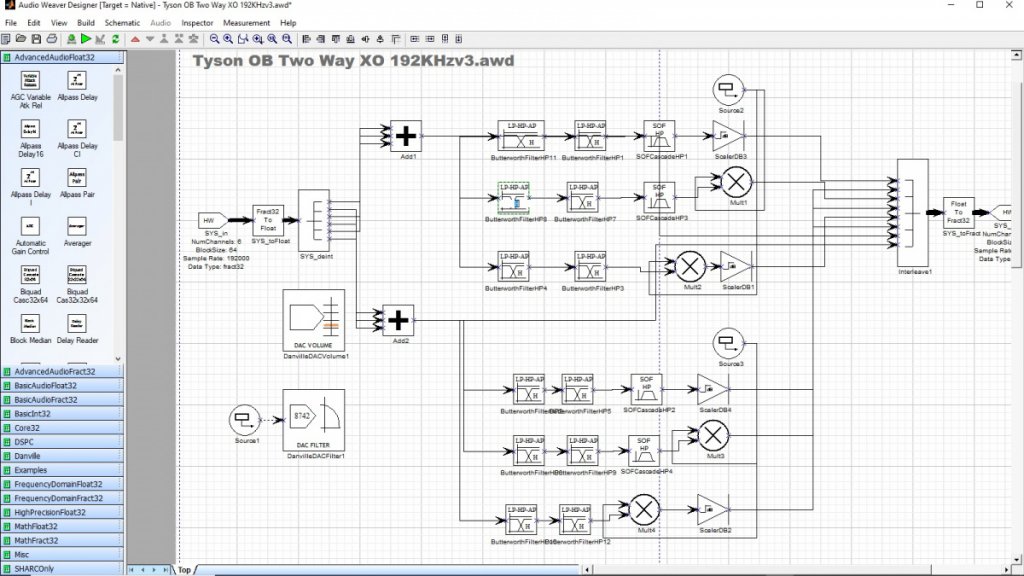The height and width of the screenshot is (576, 1024).
Task: Open the Build menu
Action: click(86, 23)
